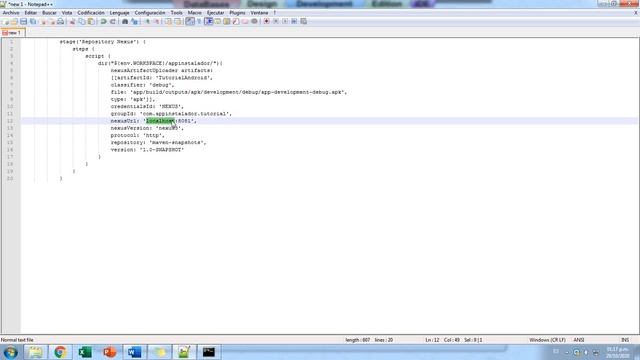Open Word from the taskbar

coord(134,352)
